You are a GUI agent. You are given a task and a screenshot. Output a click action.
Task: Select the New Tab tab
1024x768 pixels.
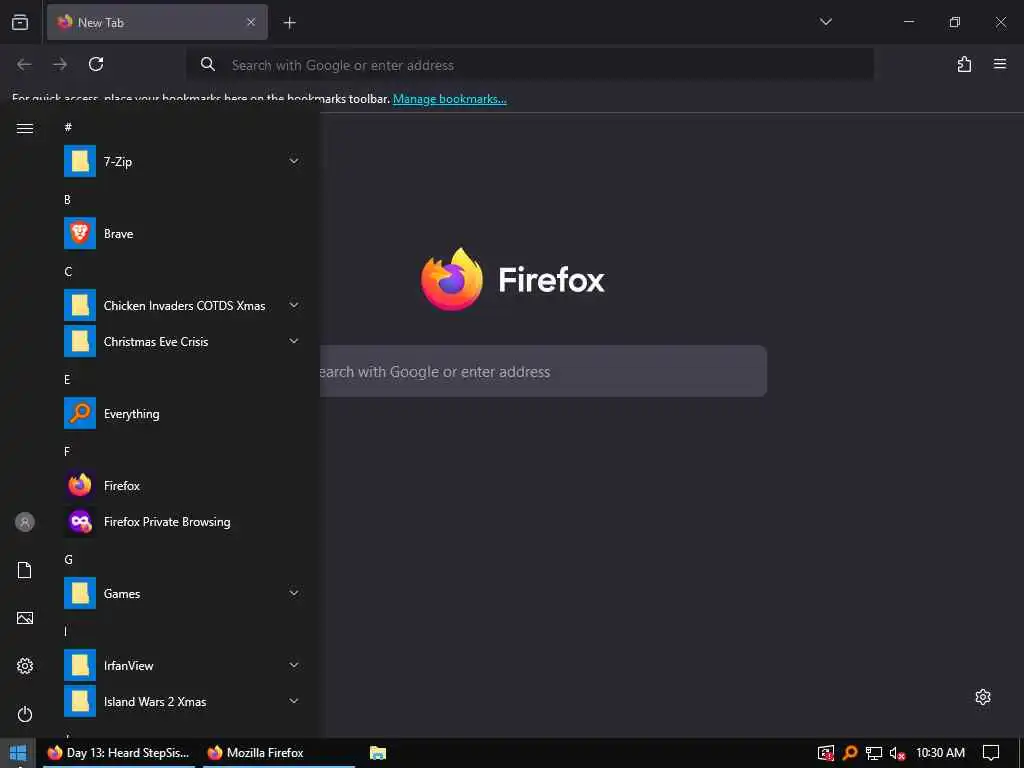coord(157,22)
